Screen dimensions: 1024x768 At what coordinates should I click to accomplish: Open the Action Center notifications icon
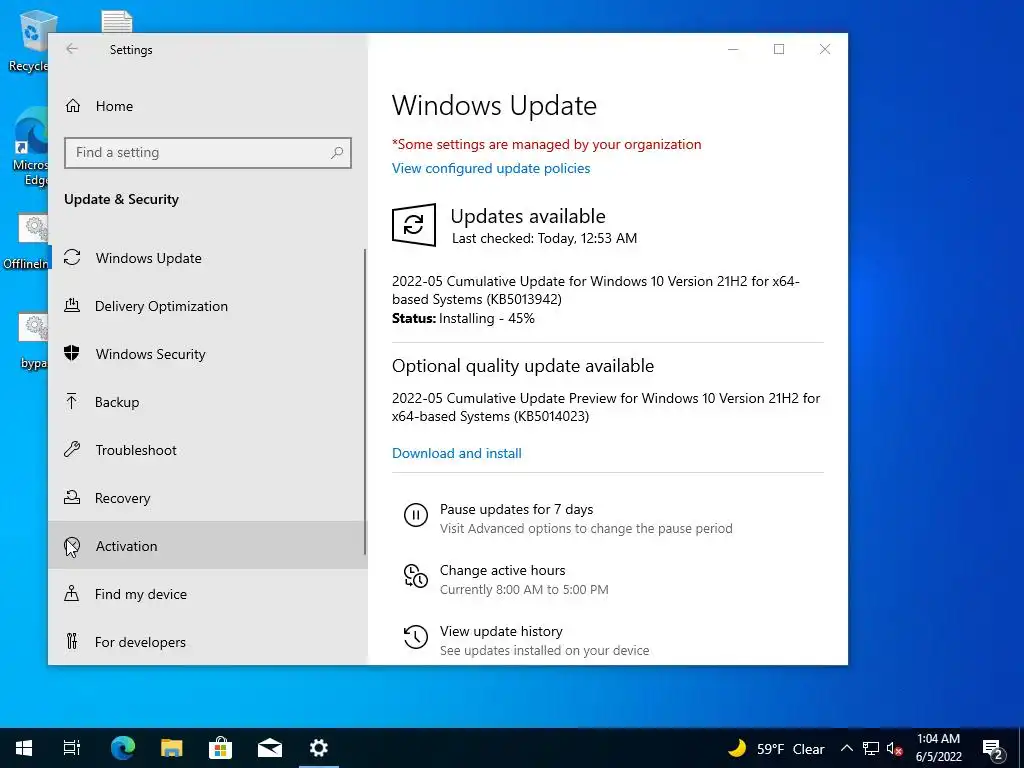[993, 749]
